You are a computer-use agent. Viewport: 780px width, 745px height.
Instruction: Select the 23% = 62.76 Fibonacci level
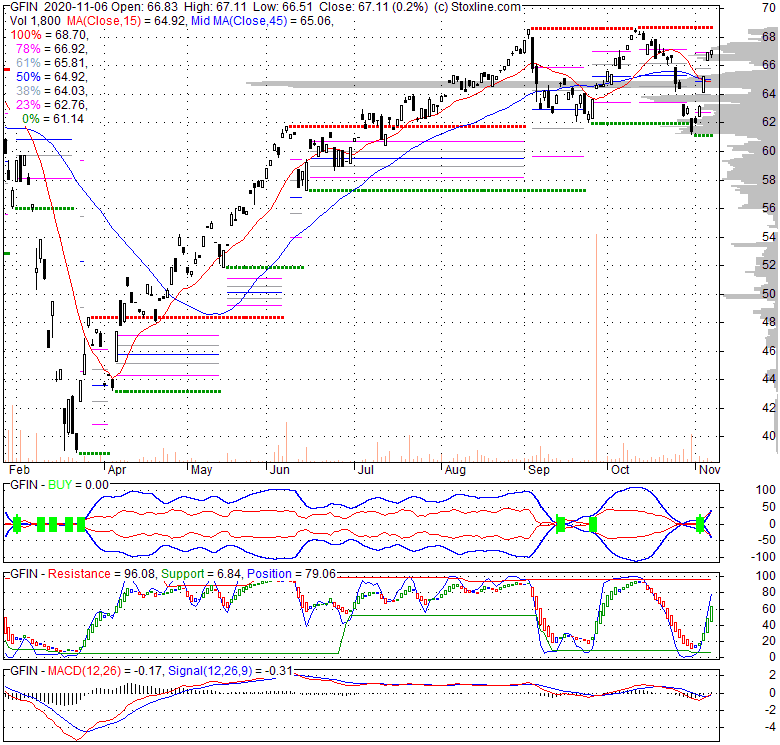(52, 104)
